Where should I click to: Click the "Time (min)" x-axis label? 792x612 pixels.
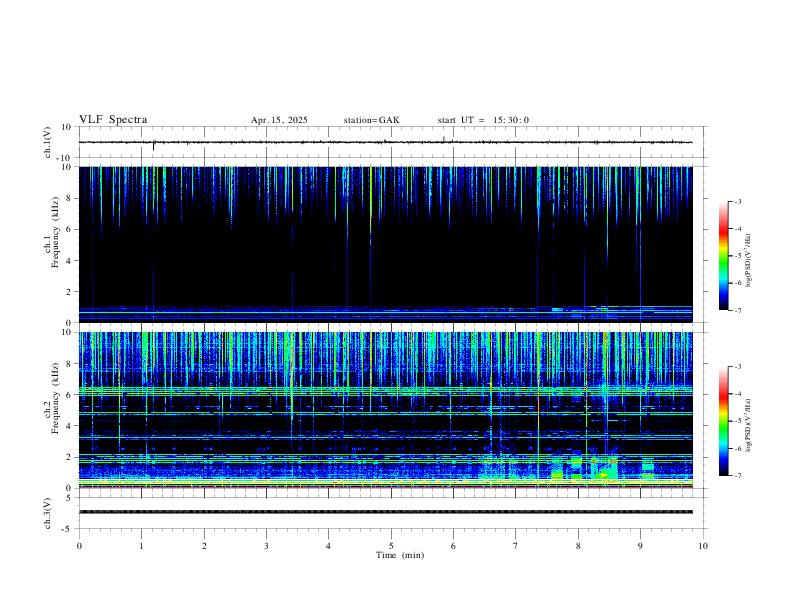click(400, 555)
